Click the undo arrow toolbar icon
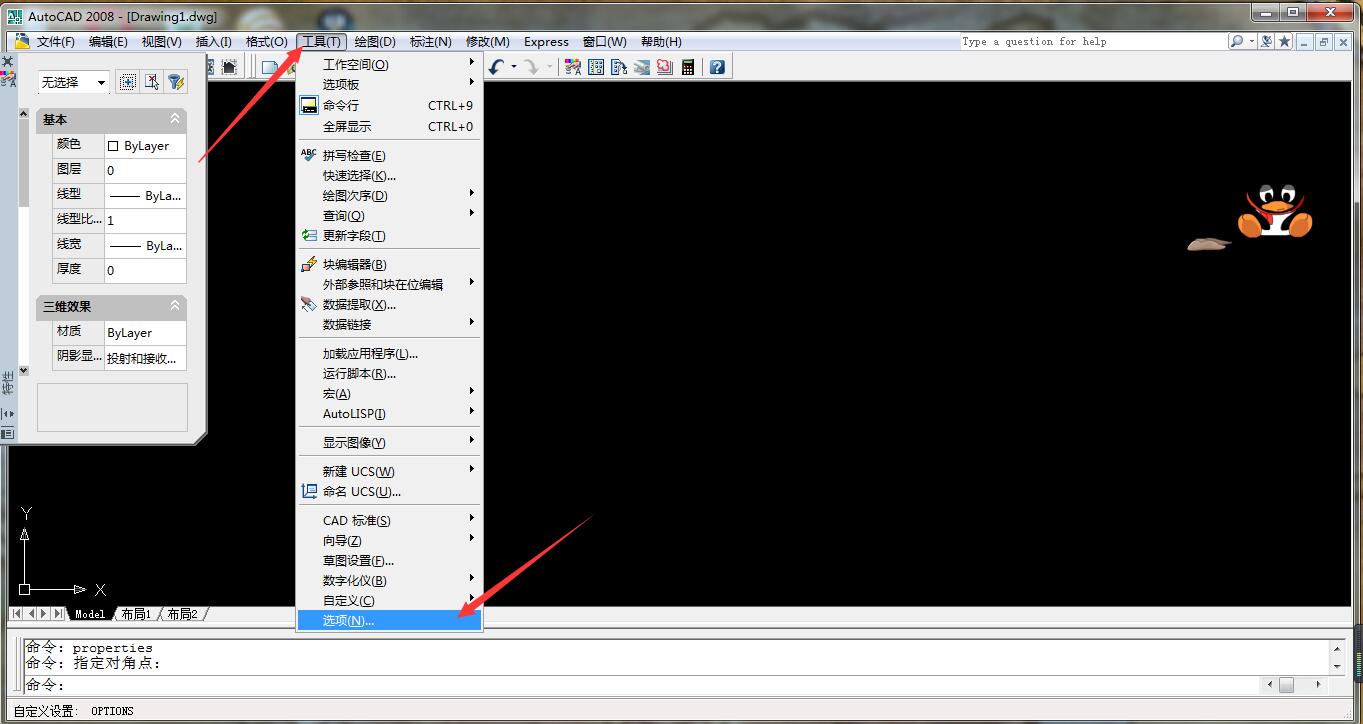This screenshot has height=724, width=1363. [x=497, y=67]
